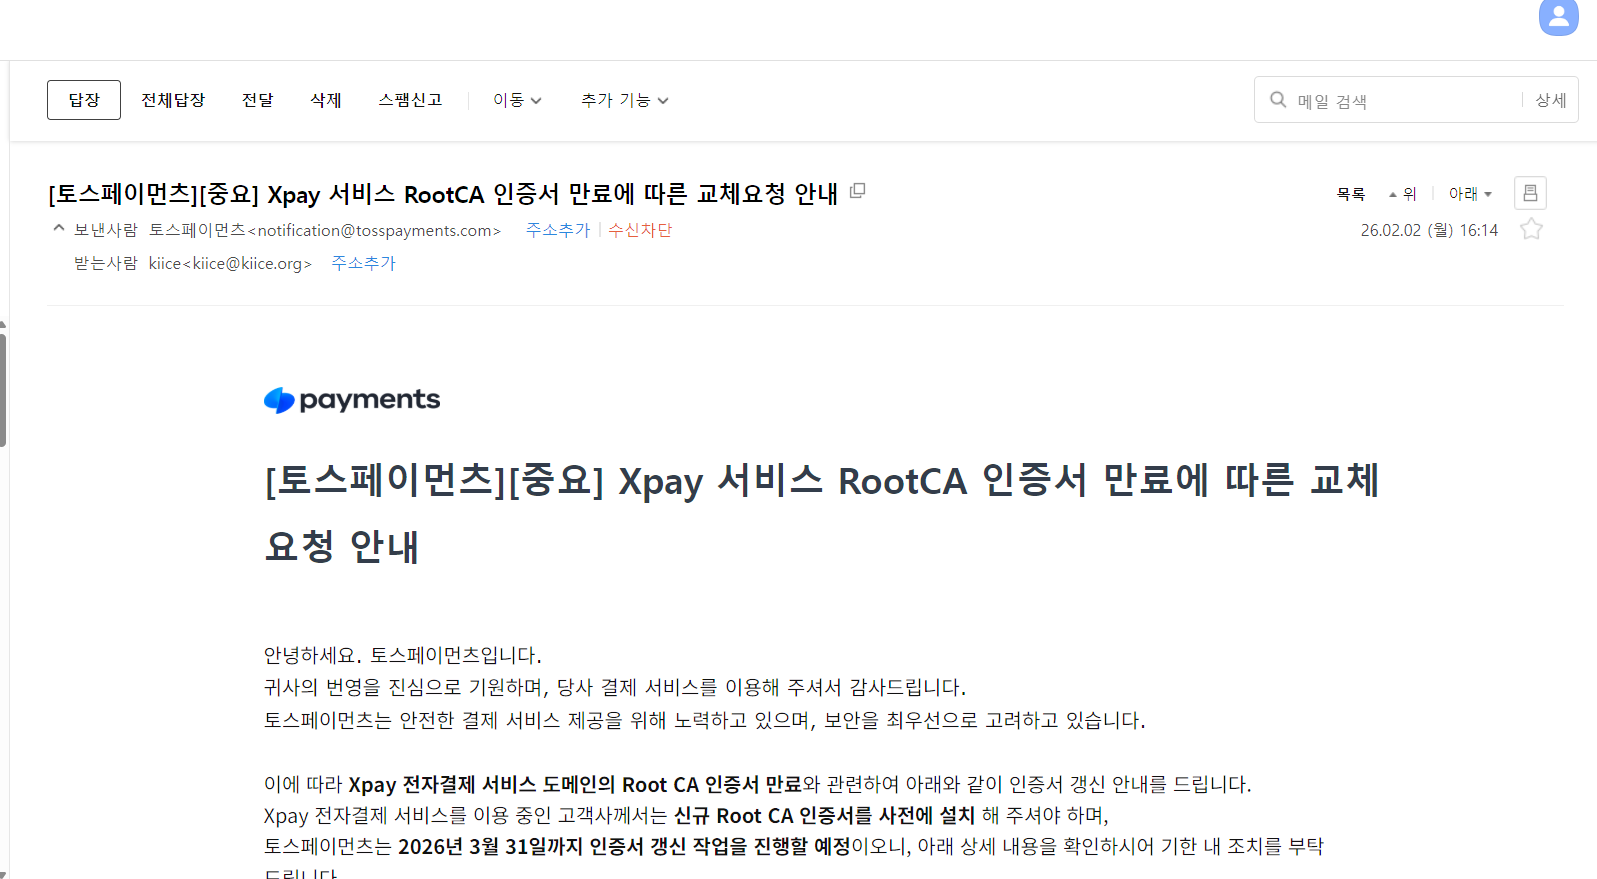Collapse the sender details caret
The image size is (1597, 879).
pyautogui.click(x=59, y=229)
